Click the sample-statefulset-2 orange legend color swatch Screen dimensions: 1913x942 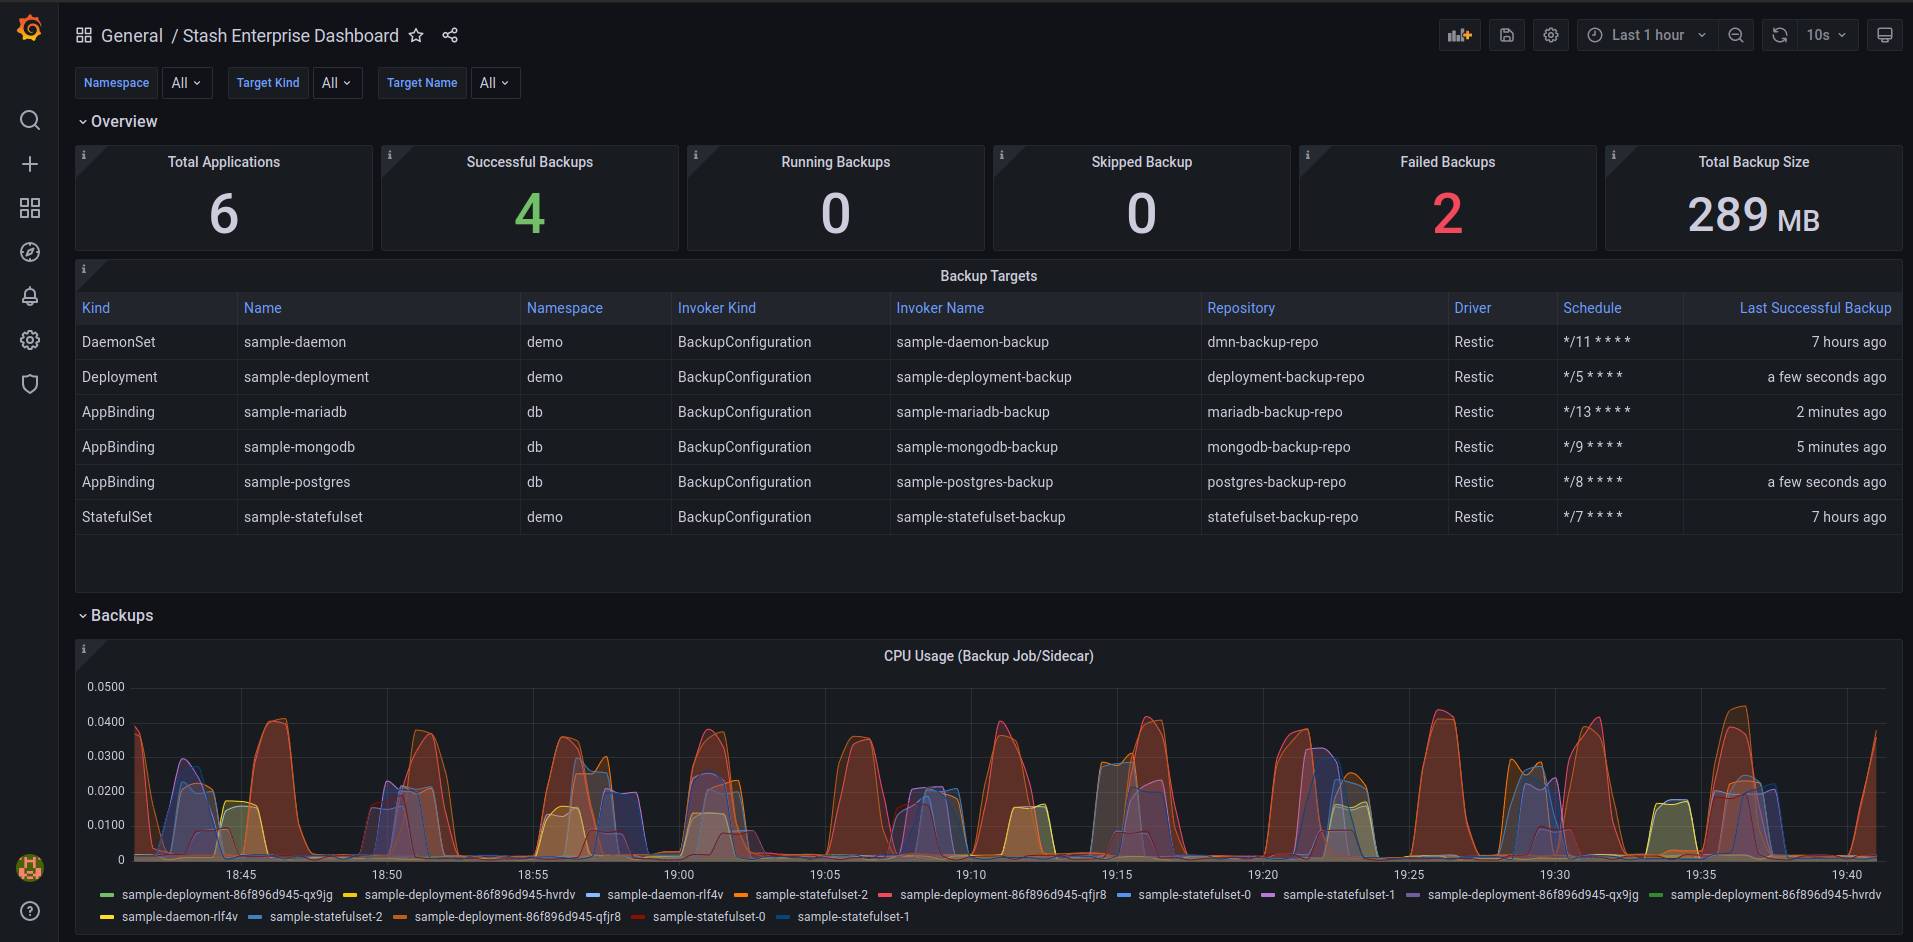point(741,895)
